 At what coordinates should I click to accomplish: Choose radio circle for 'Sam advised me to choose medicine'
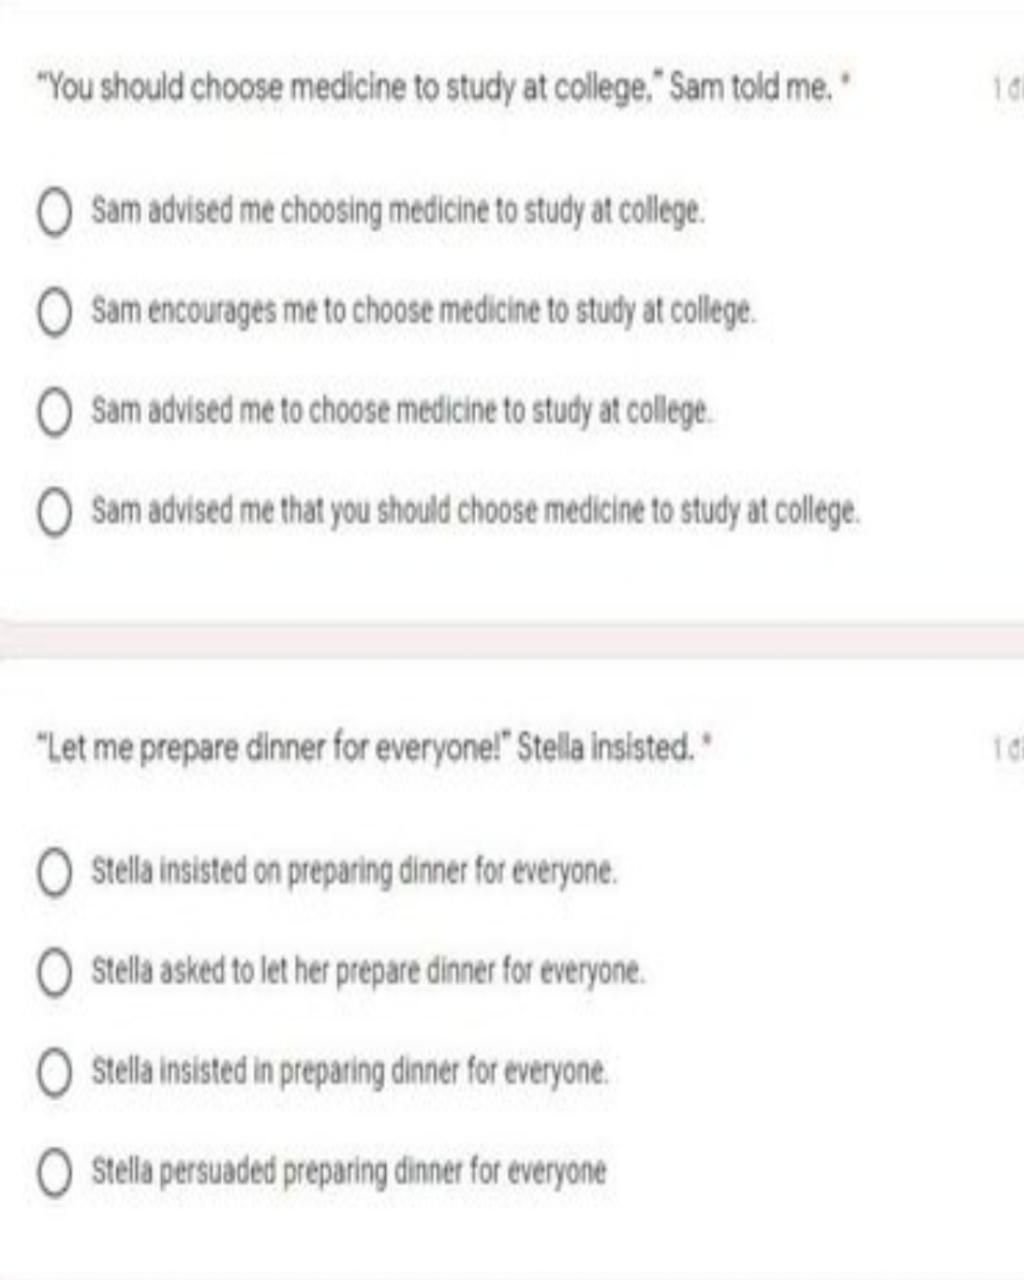54,412
